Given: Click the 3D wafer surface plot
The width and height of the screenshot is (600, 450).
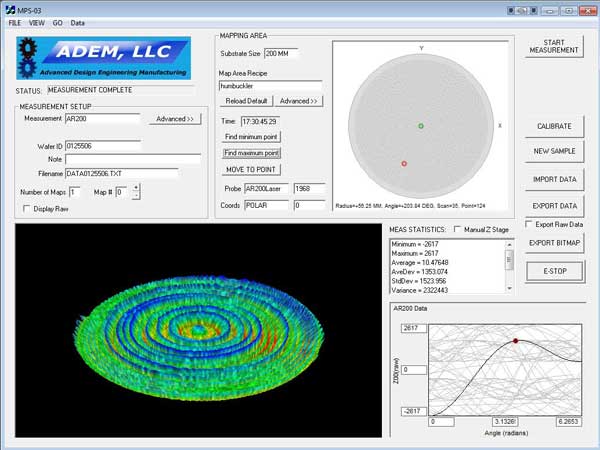Looking at the screenshot, I should [x=198, y=330].
